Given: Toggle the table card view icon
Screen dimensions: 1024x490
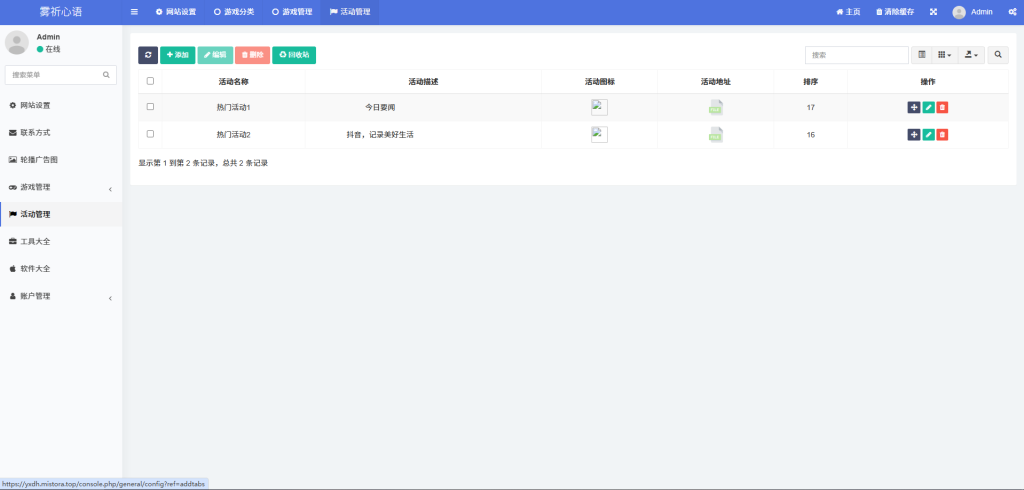Looking at the screenshot, I should tap(922, 55).
